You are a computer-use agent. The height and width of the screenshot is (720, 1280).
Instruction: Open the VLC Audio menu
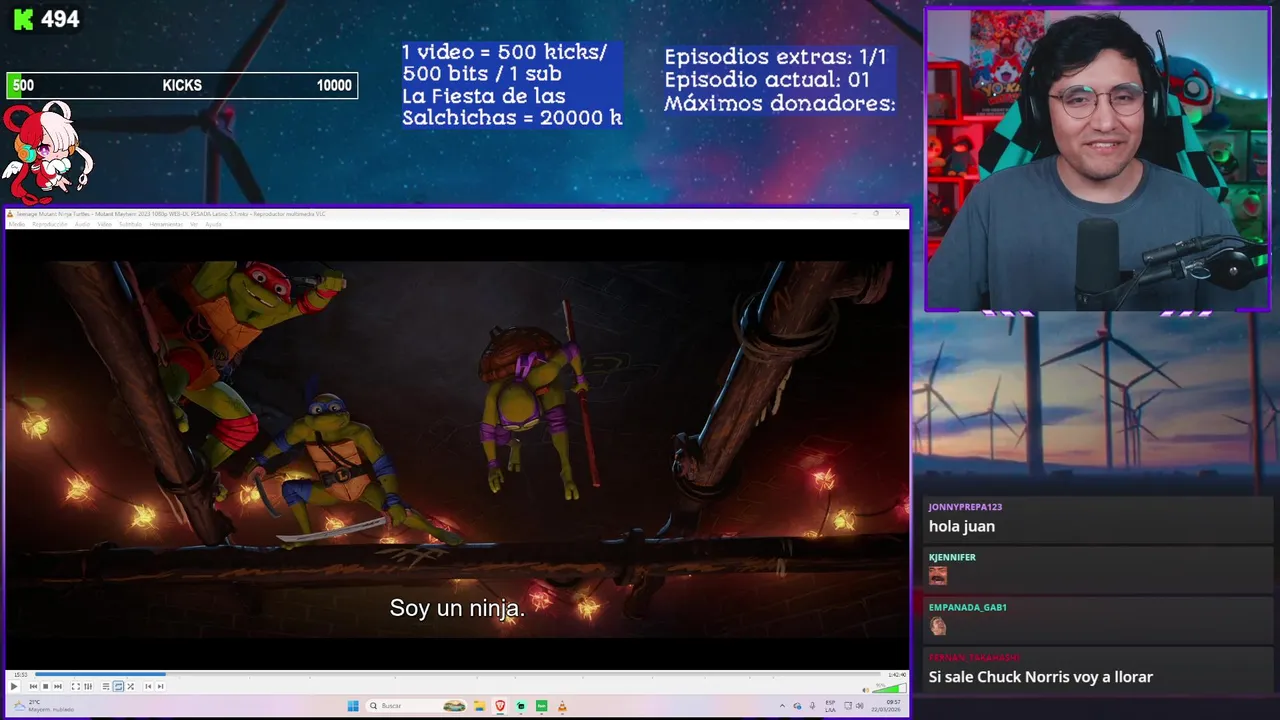82,224
